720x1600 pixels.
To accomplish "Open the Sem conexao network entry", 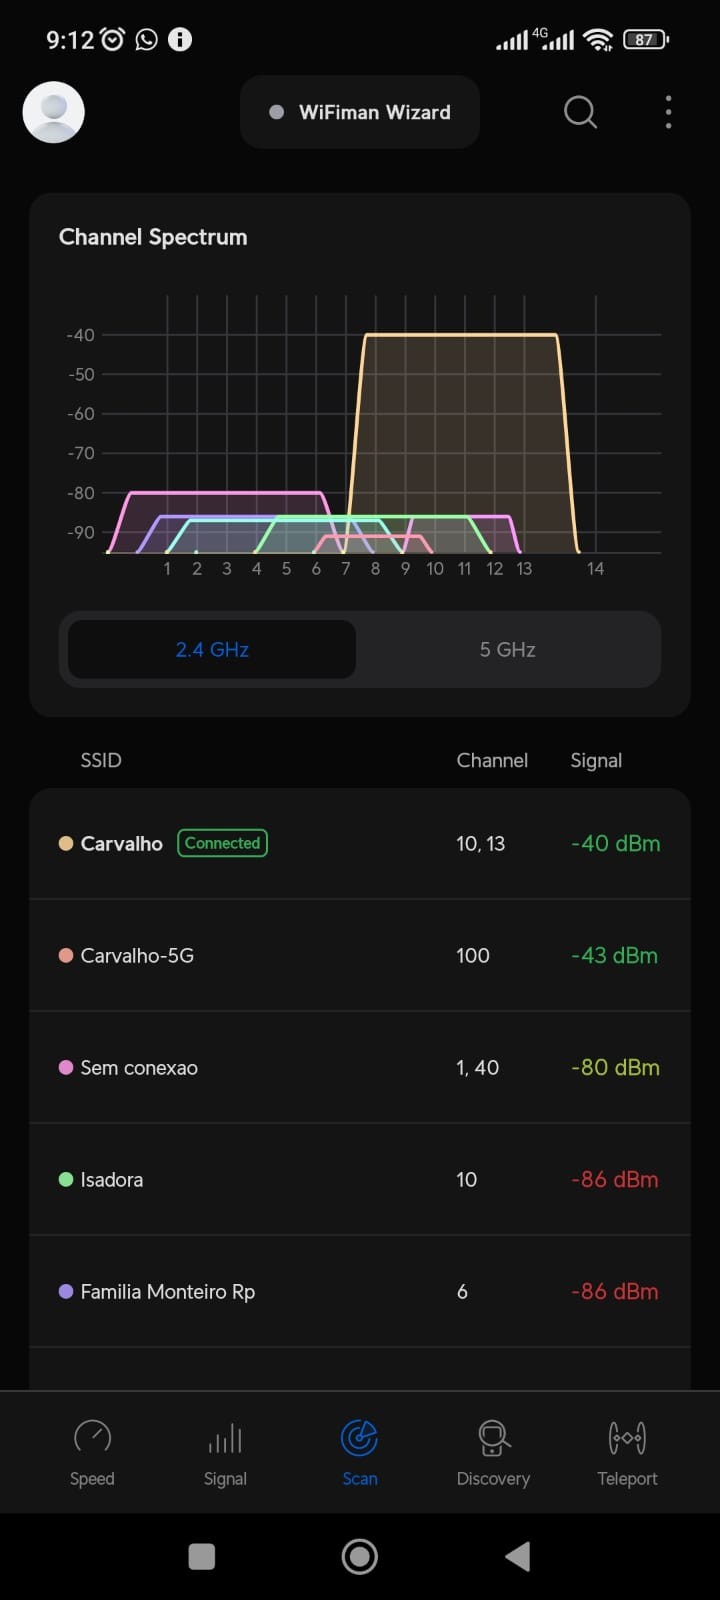I will click(360, 1068).
